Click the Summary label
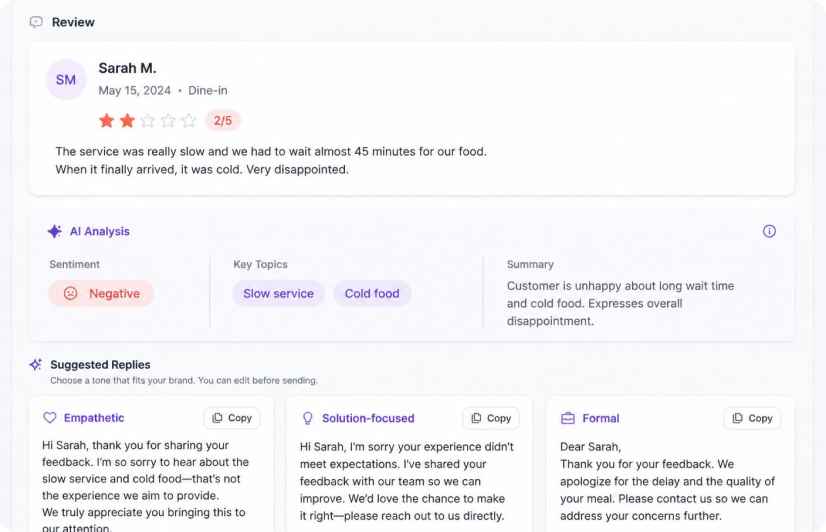 point(530,264)
